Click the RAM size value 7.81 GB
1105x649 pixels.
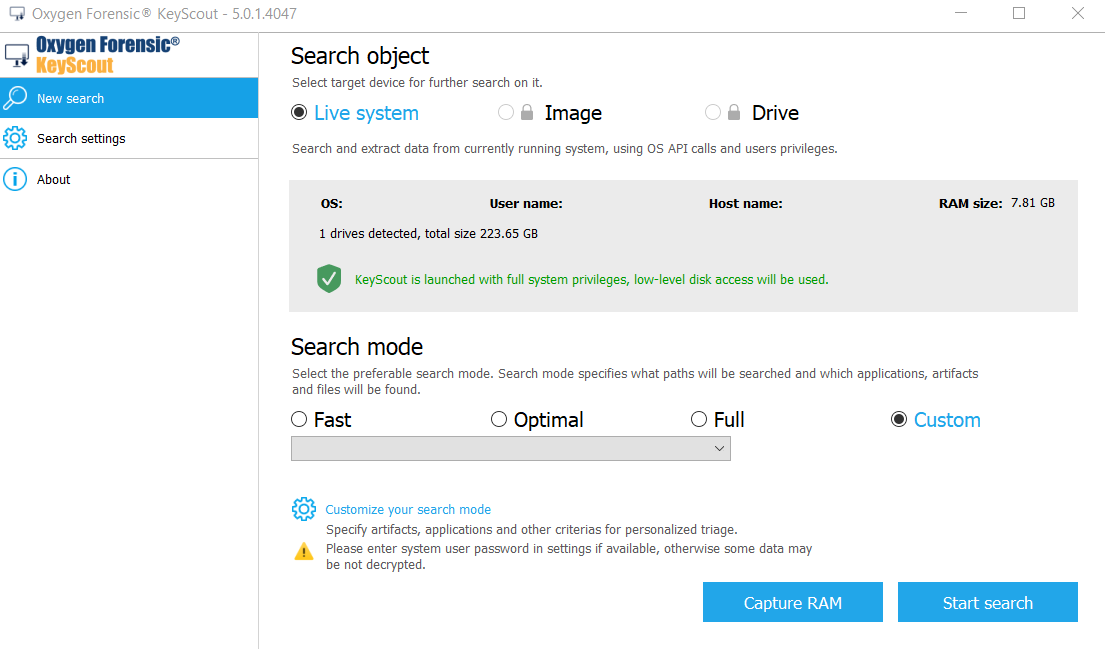coord(1033,203)
